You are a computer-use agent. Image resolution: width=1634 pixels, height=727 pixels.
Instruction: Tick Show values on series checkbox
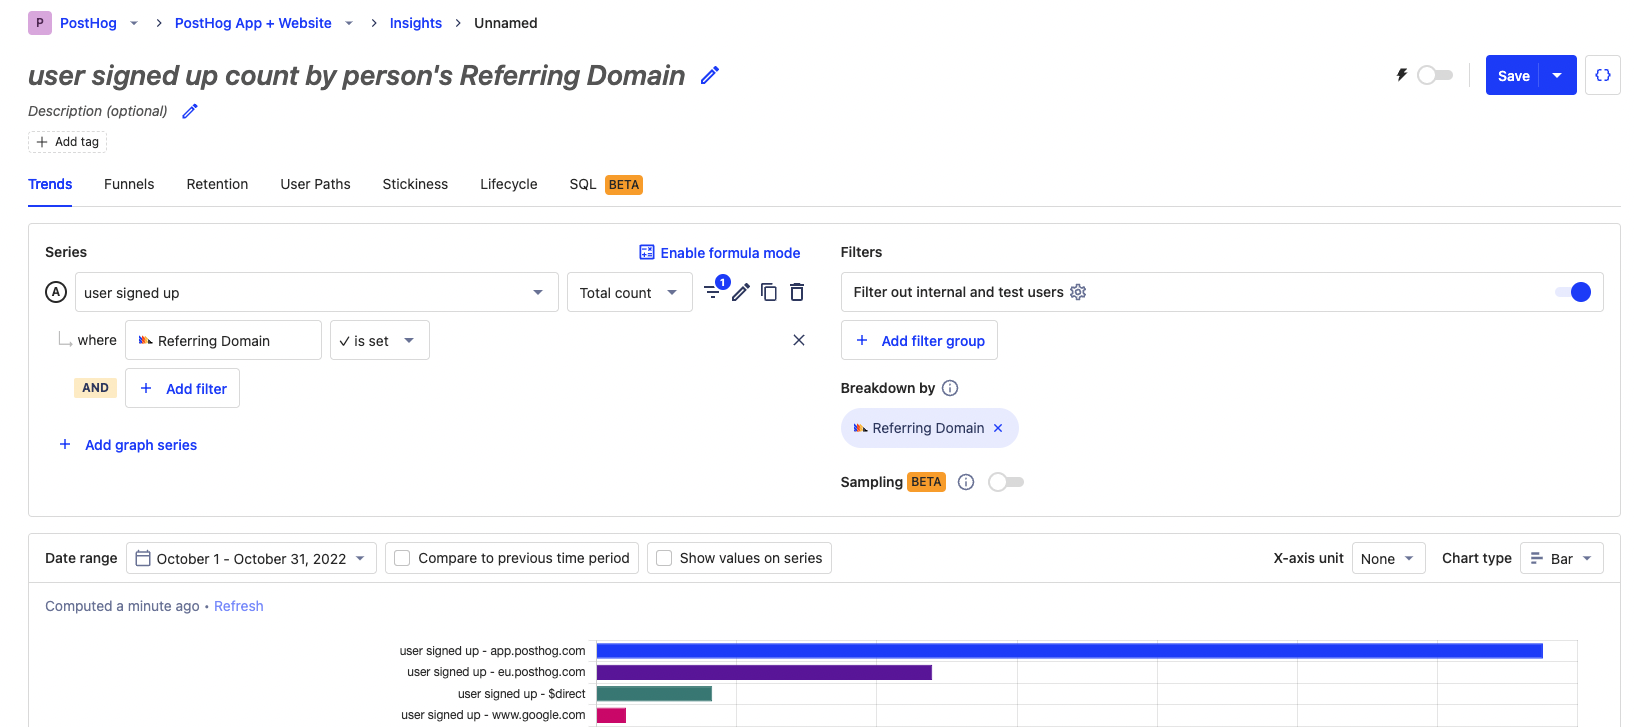664,558
